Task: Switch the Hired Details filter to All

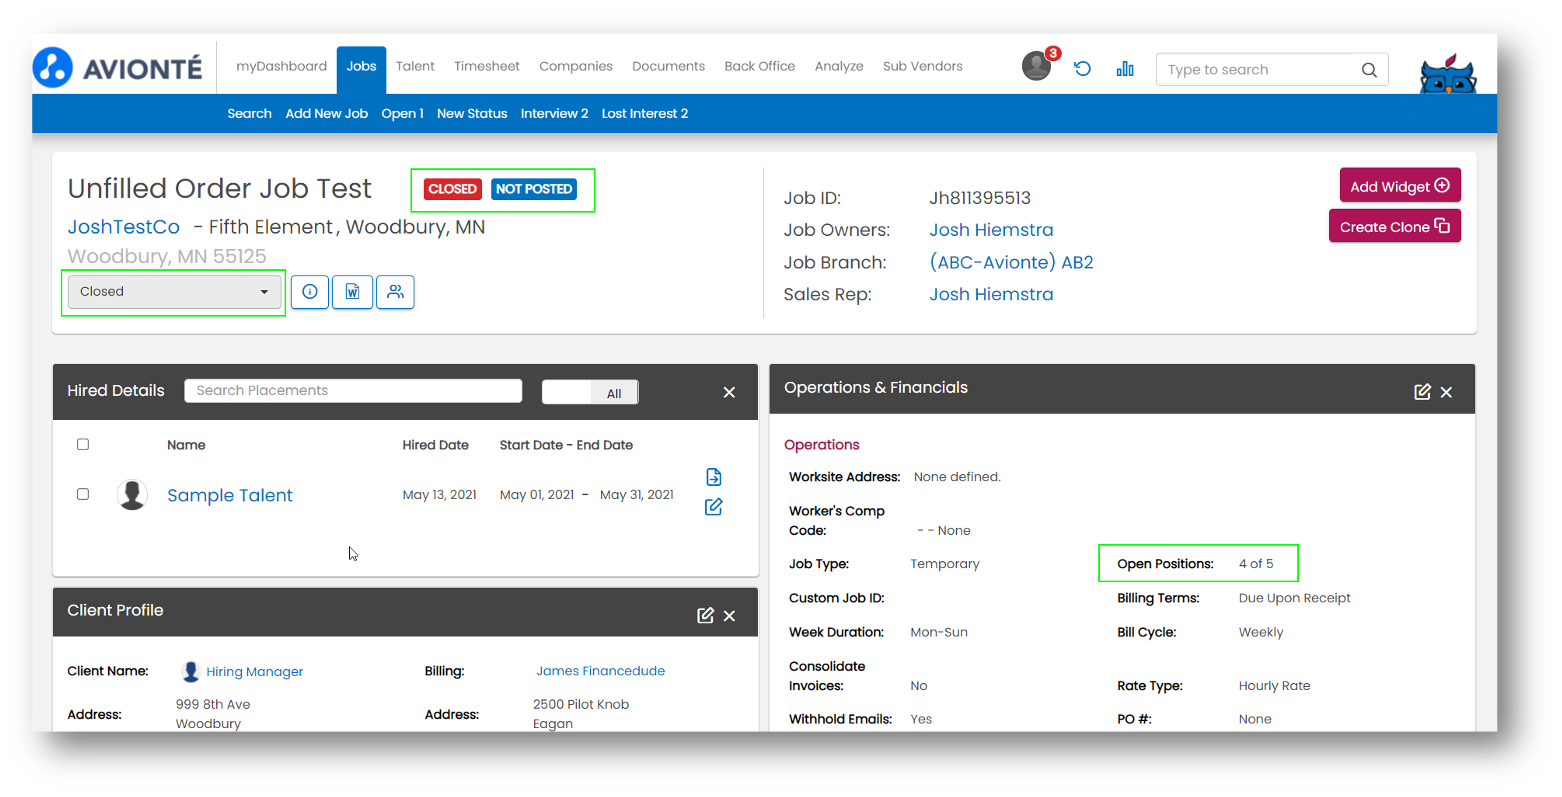Action: pos(613,392)
